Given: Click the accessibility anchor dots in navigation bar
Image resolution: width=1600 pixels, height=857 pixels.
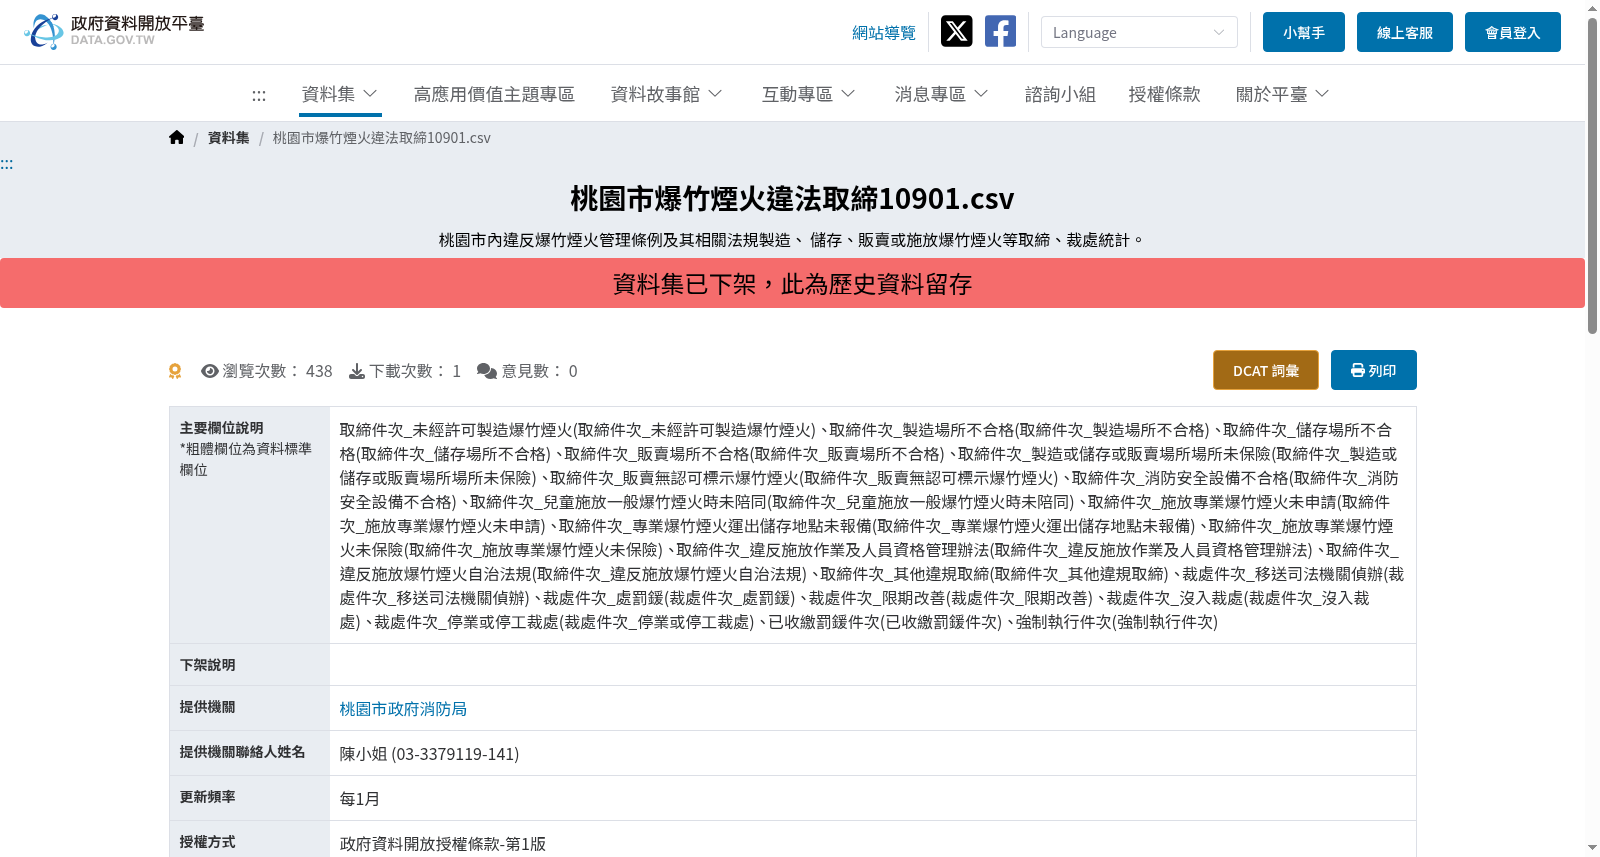Looking at the screenshot, I should (259, 95).
